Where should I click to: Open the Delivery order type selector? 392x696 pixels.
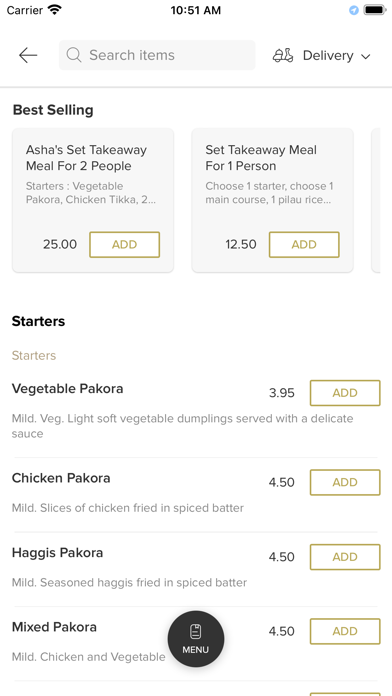[321, 55]
